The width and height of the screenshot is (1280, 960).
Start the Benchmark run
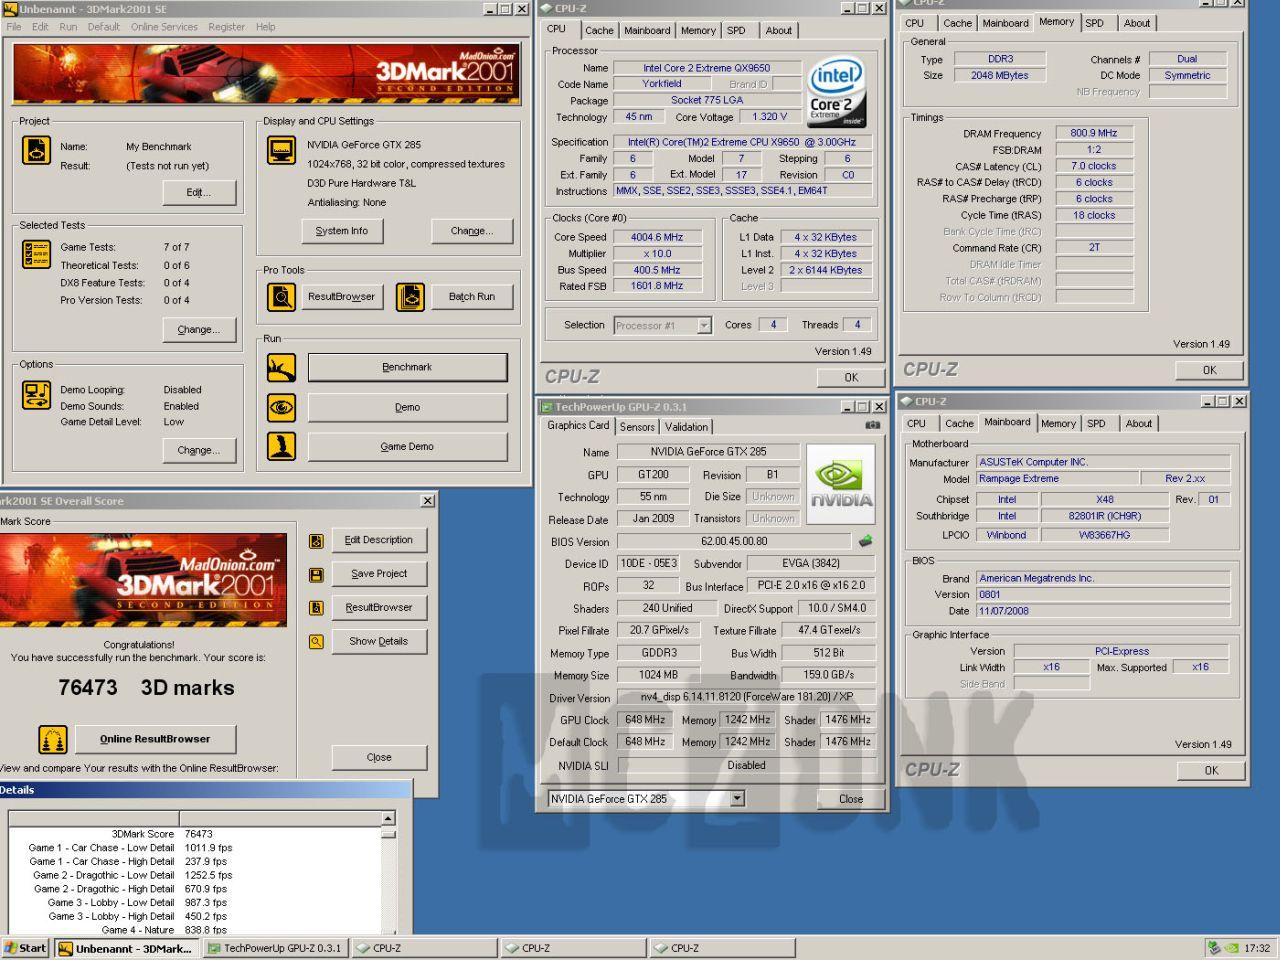click(x=407, y=368)
